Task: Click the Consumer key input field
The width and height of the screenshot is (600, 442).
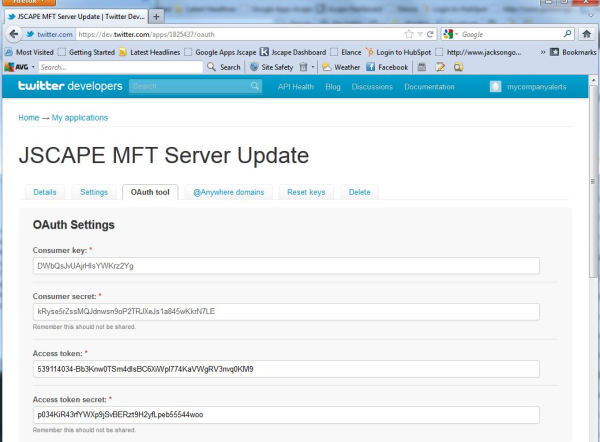Action: point(286,266)
